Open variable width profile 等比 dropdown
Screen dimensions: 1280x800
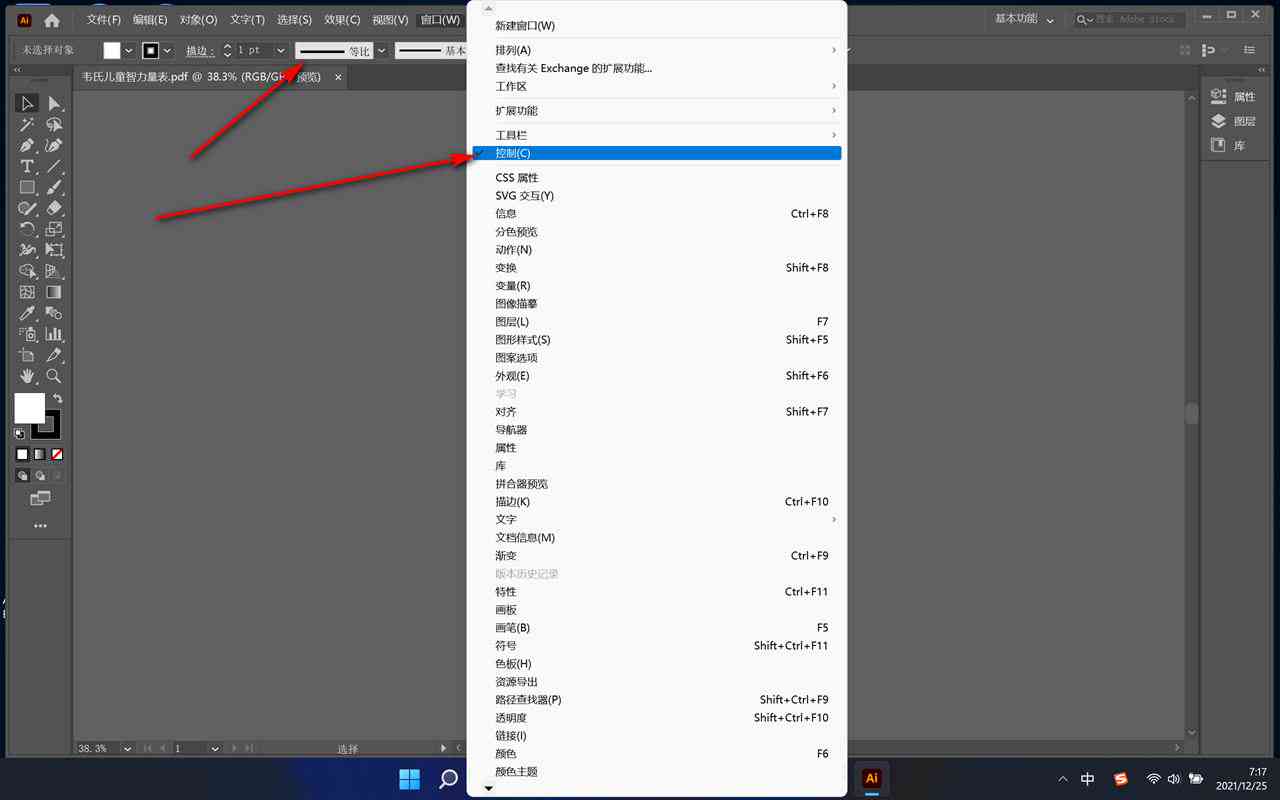point(381,50)
